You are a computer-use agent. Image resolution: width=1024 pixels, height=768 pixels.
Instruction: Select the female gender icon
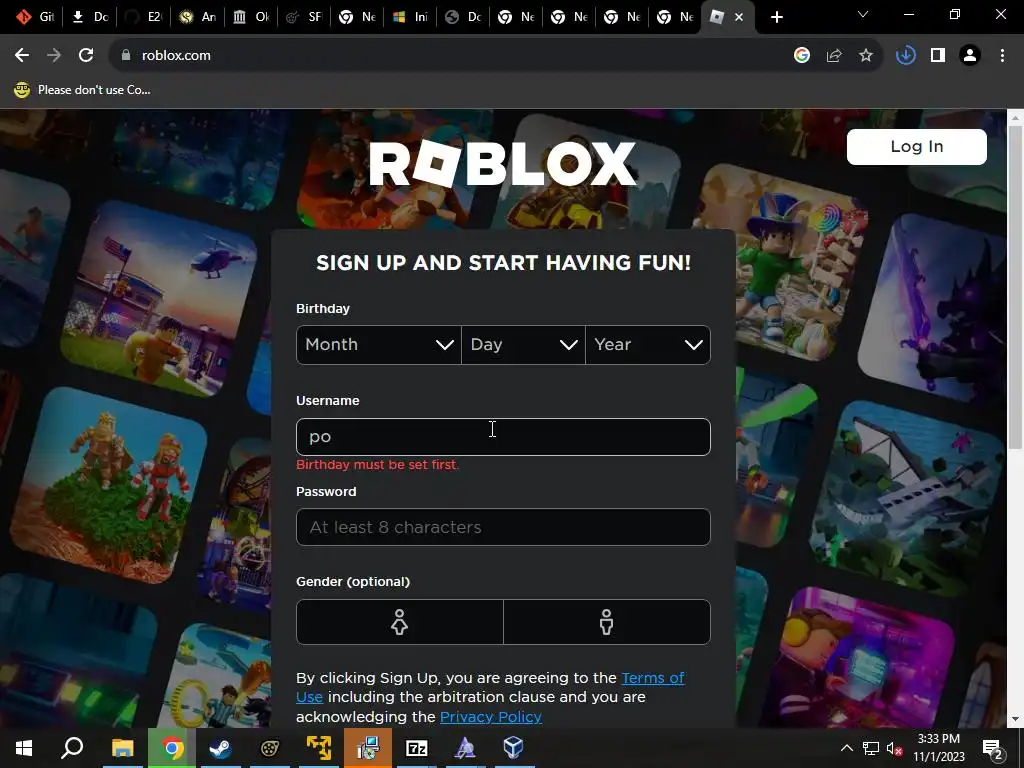pyautogui.click(x=400, y=622)
